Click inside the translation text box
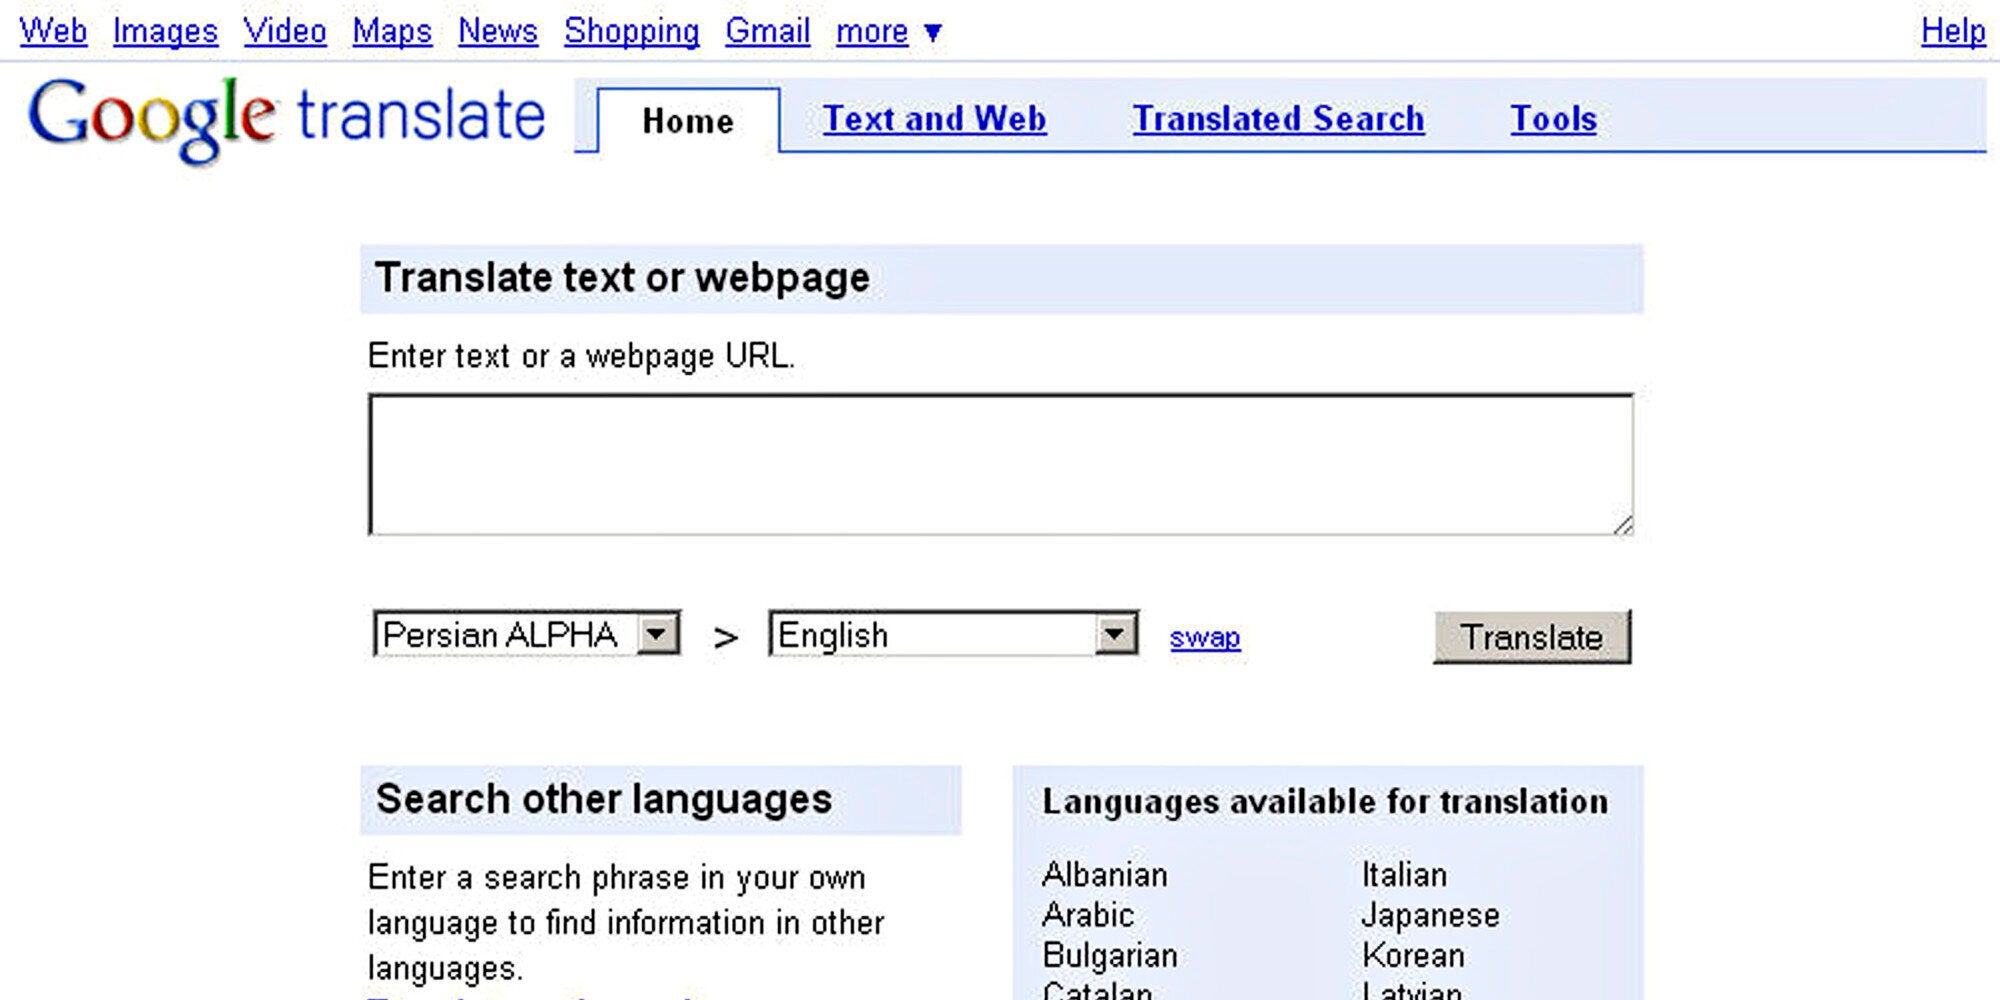 point(1000,465)
